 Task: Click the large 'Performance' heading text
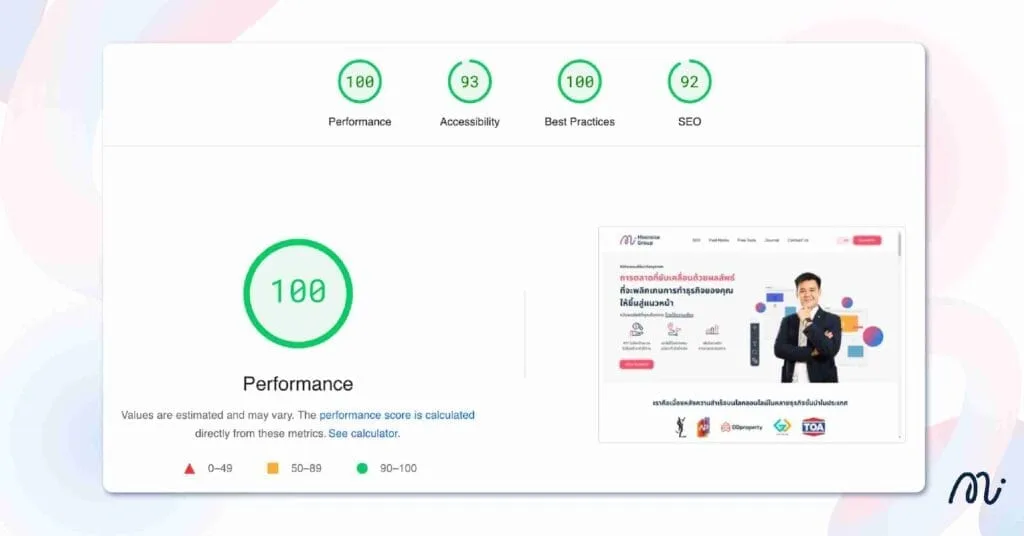[298, 384]
